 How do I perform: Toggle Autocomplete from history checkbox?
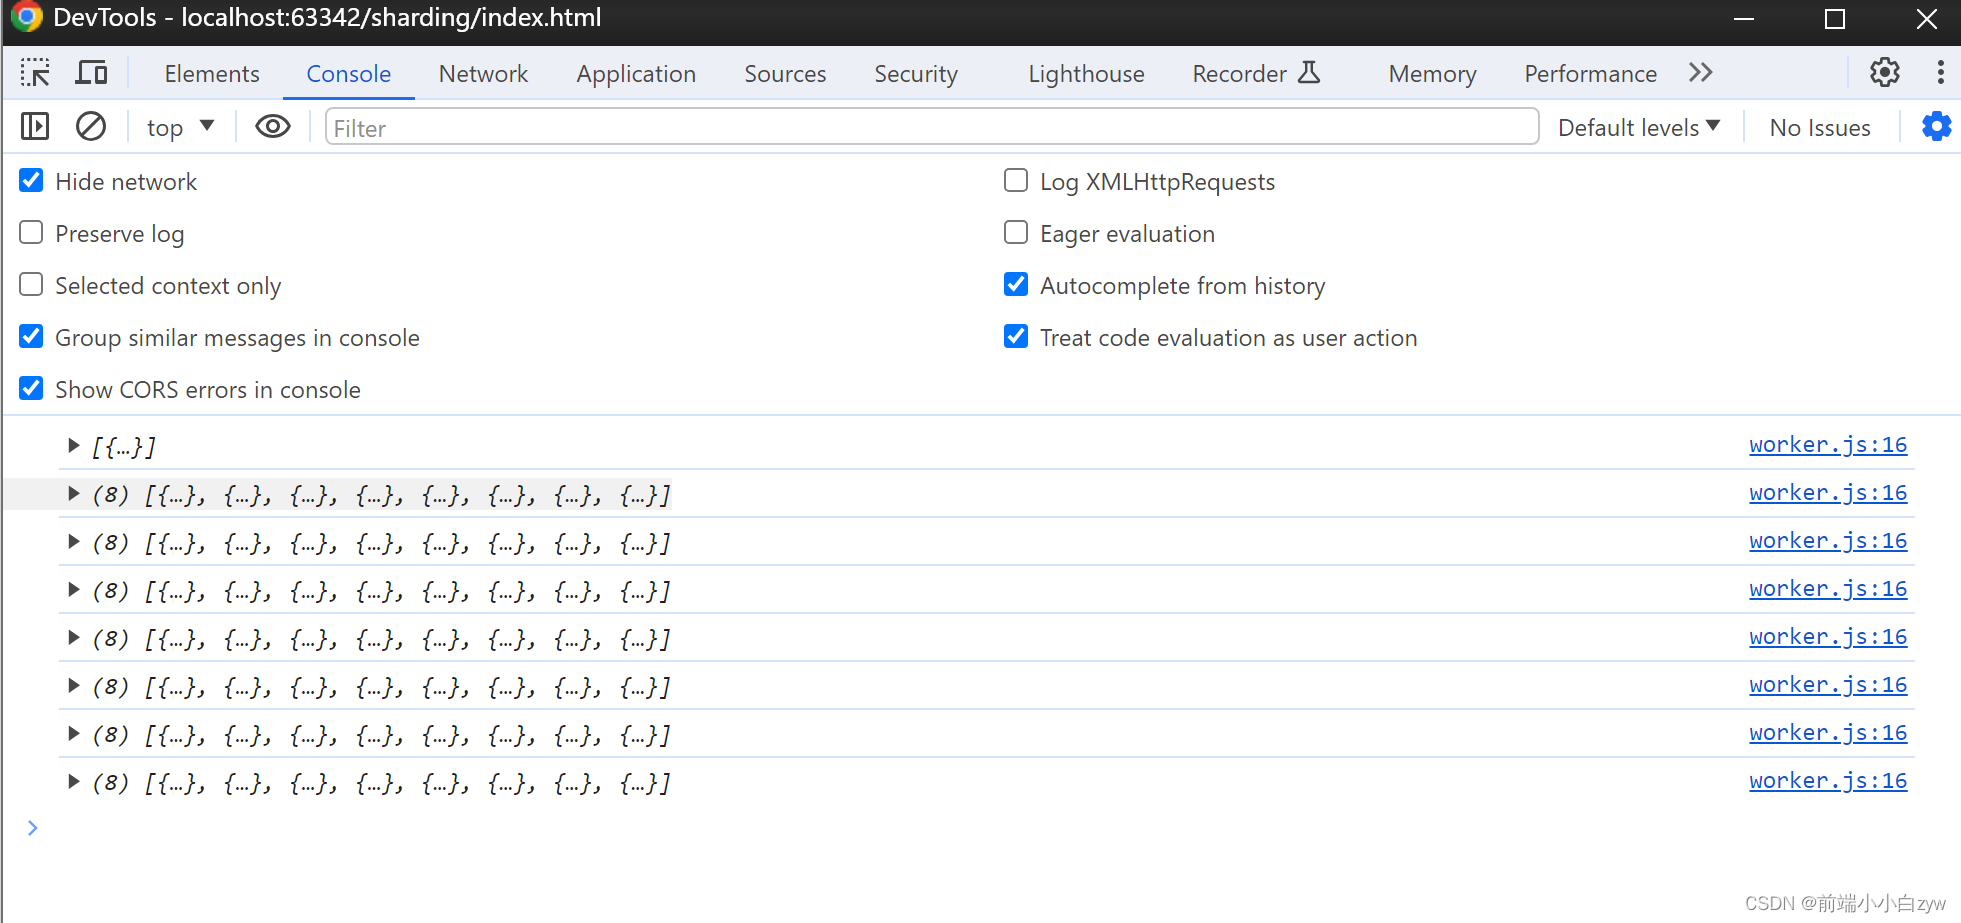coord(1016,285)
